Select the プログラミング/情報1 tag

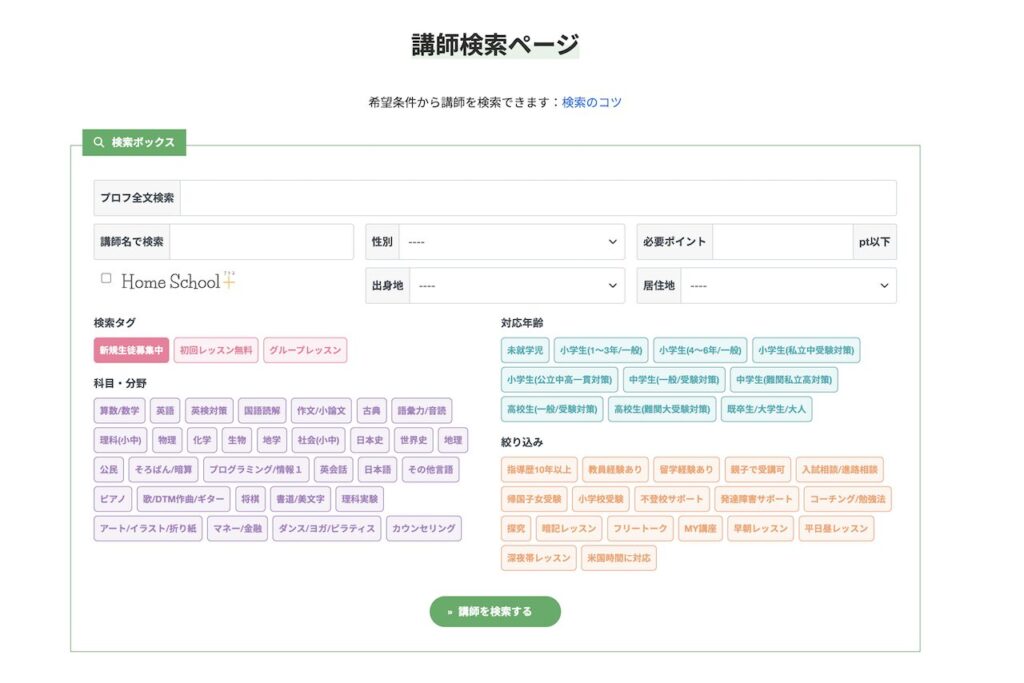[x=256, y=469]
